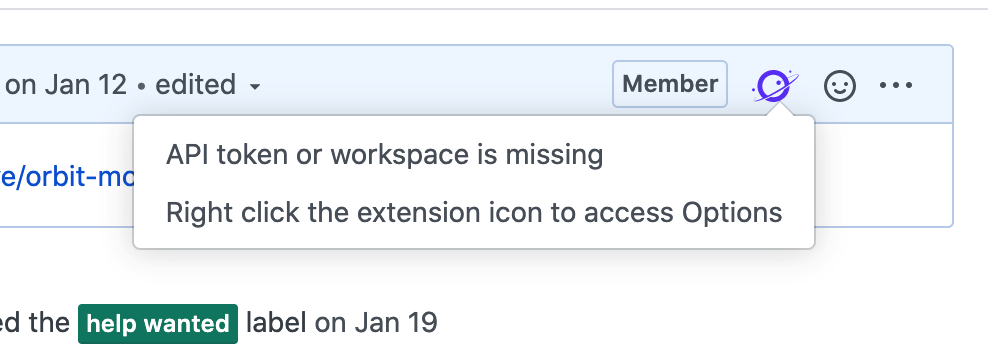Click 'API token or workspace is missing' message
The width and height of the screenshot is (988, 364).
pyautogui.click(x=384, y=155)
